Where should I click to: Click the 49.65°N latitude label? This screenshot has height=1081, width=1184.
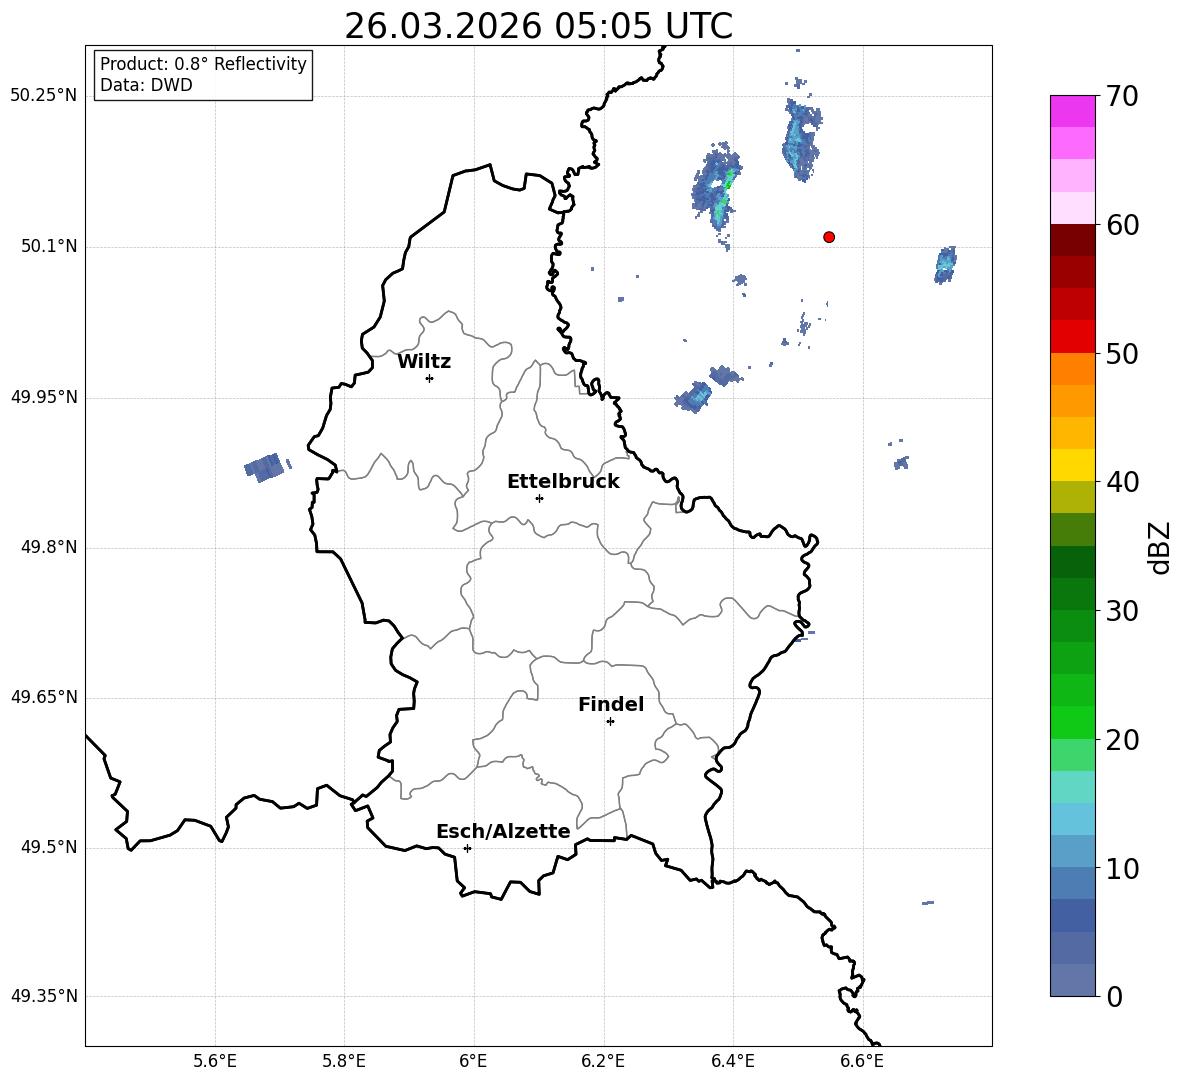coord(44,697)
